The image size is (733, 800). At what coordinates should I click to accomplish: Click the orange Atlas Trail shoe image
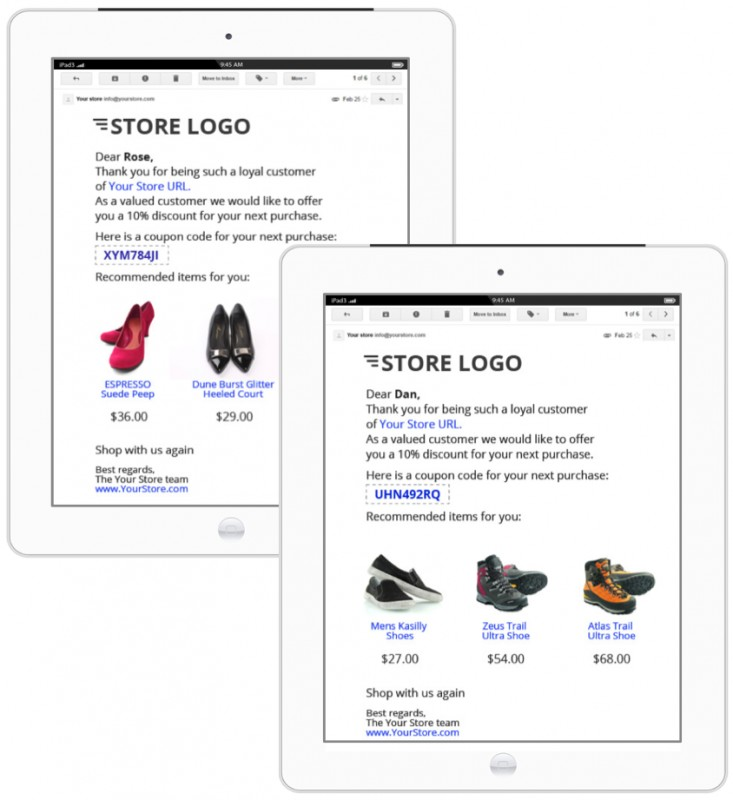pos(619,585)
